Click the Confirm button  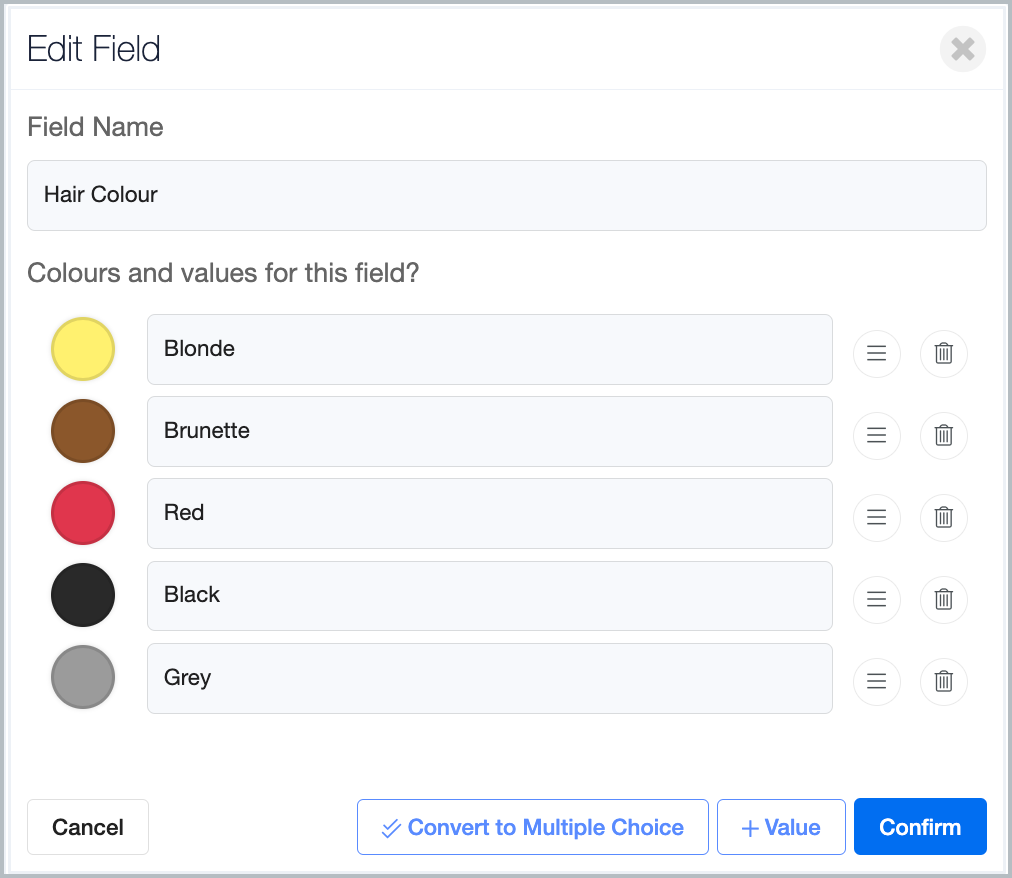[920, 826]
